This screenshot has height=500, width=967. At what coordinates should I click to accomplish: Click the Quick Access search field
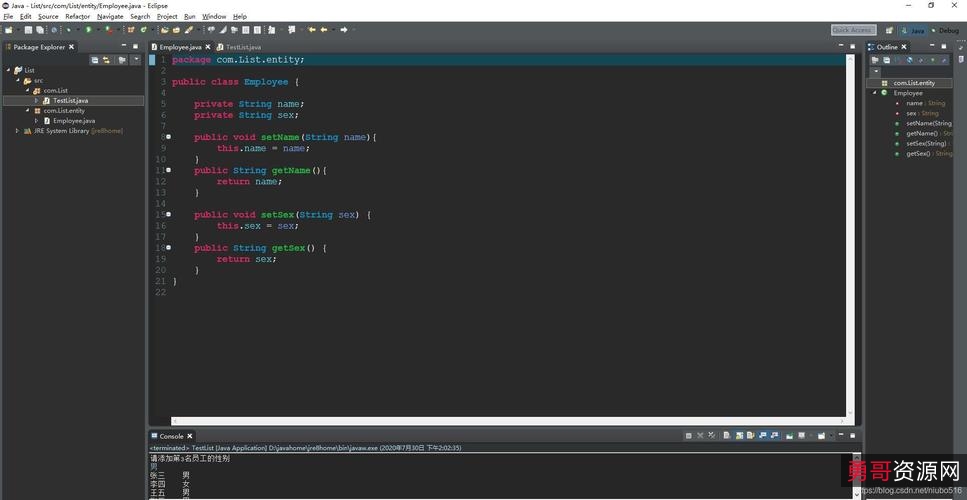tap(853, 30)
